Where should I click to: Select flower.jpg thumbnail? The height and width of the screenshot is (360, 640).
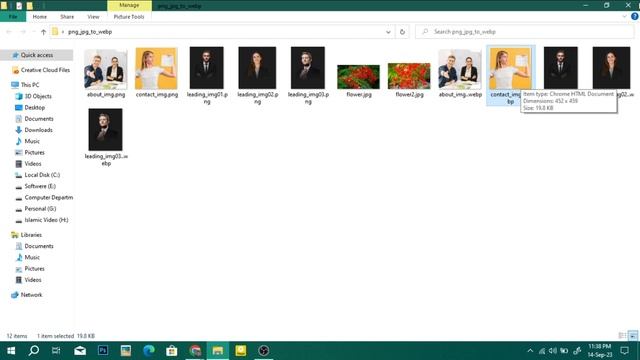tap(358, 77)
